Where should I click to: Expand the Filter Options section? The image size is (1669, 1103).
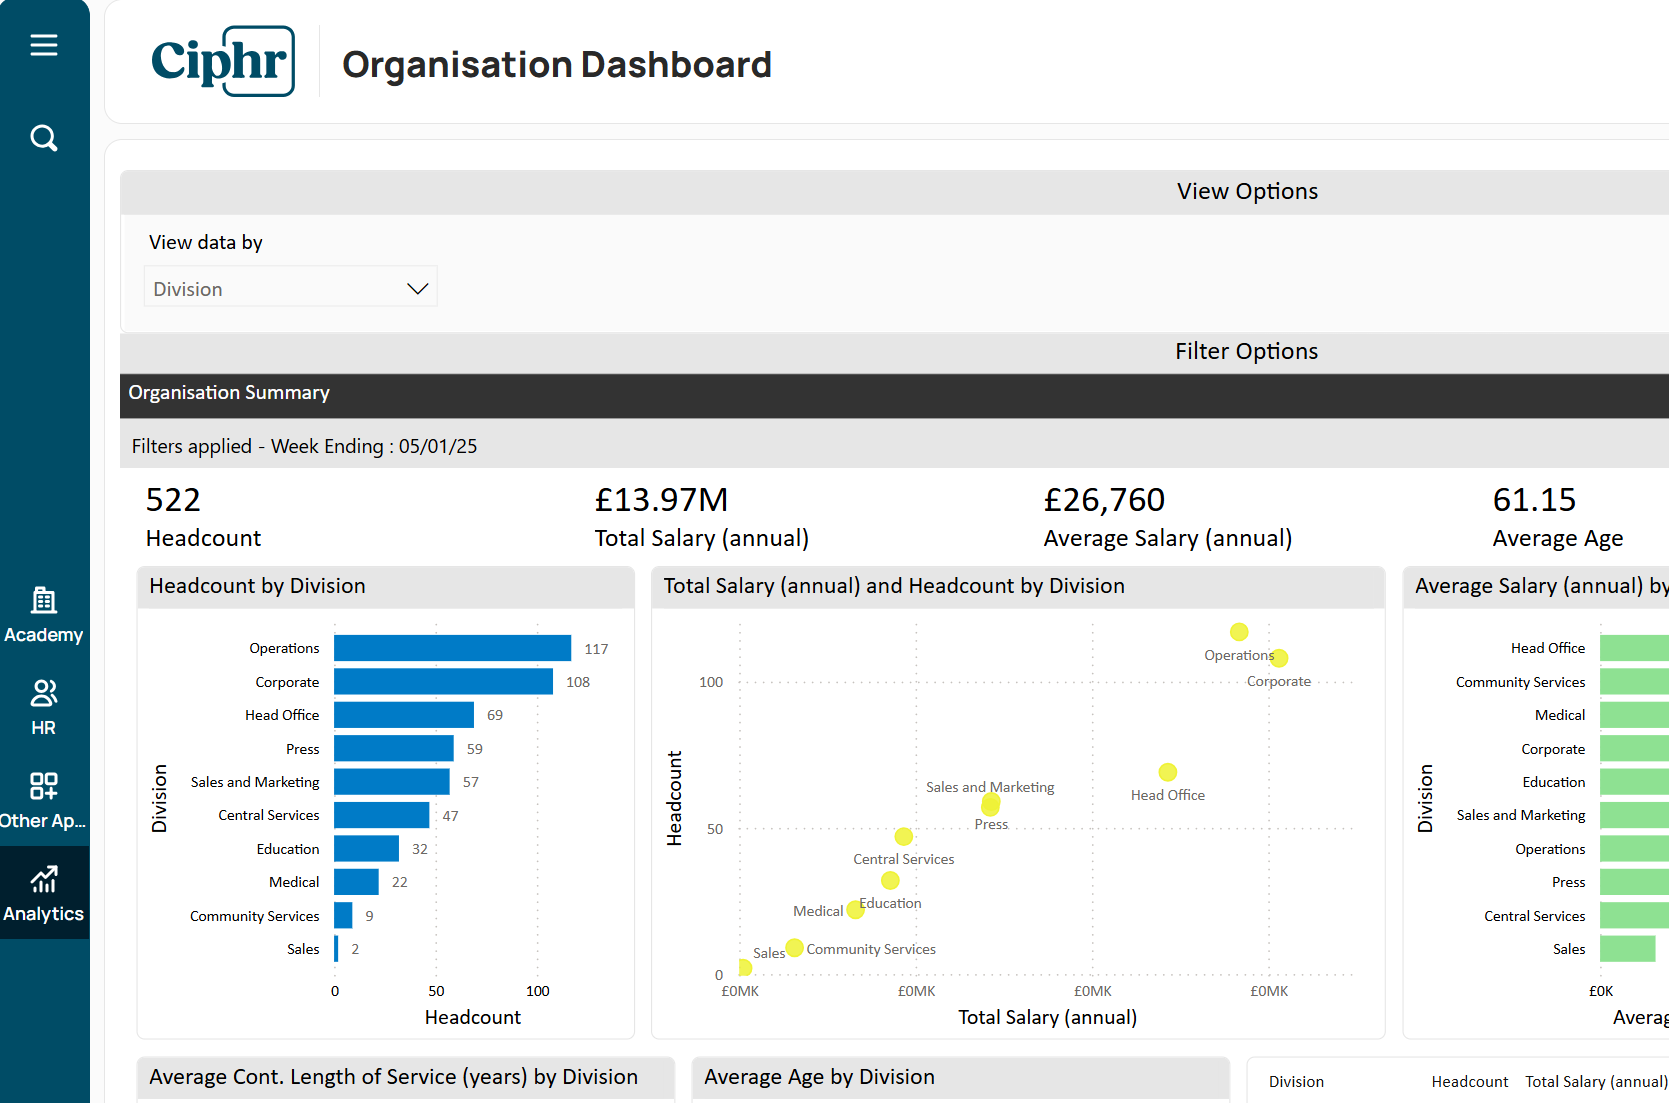(1246, 352)
